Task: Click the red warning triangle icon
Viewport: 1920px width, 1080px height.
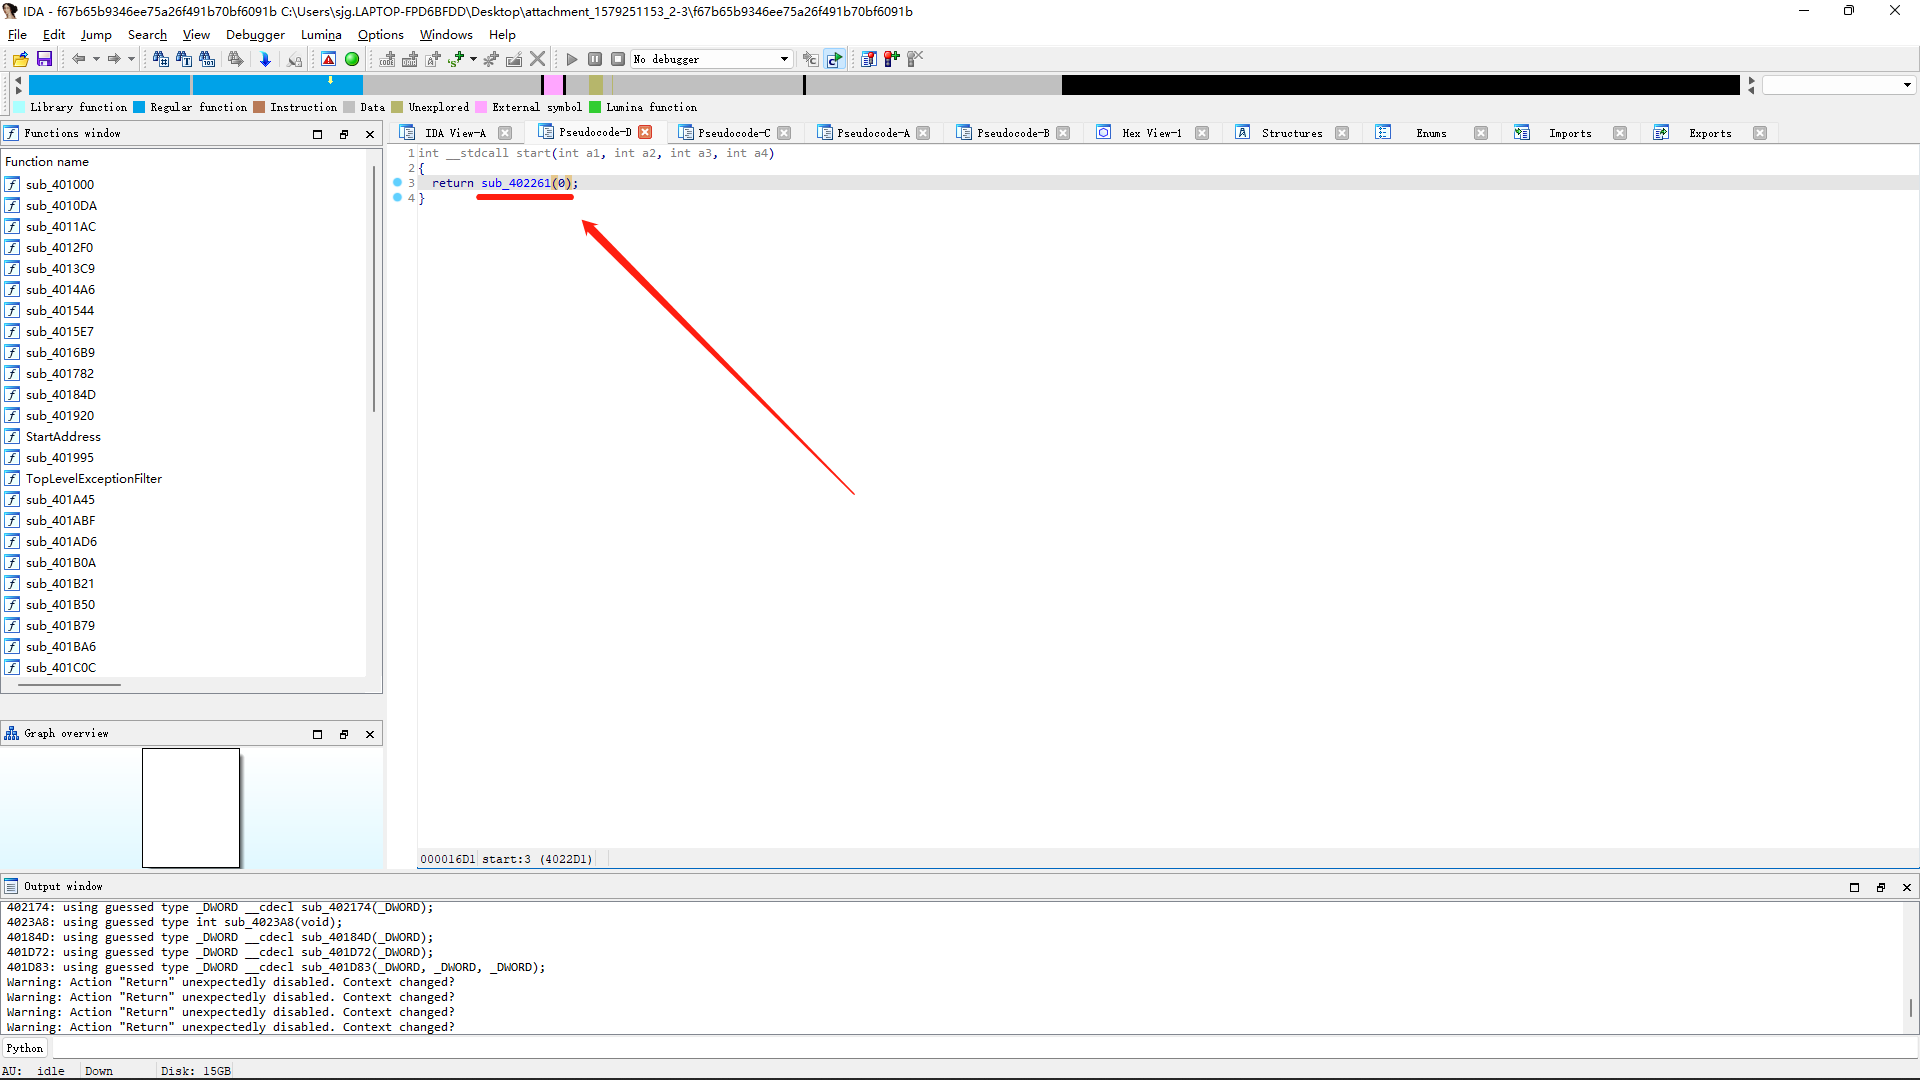Action: point(328,59)
